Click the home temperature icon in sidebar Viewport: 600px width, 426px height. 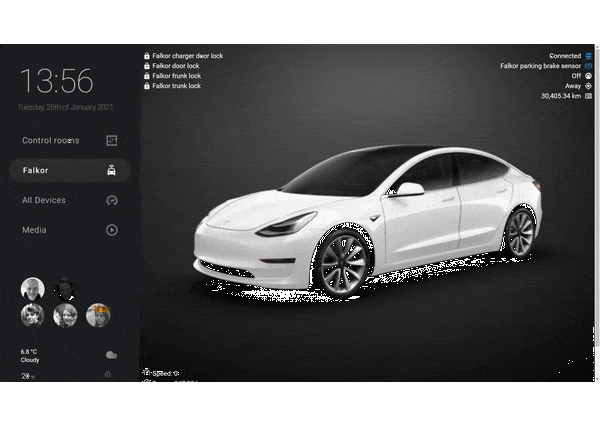pos(108,374)
